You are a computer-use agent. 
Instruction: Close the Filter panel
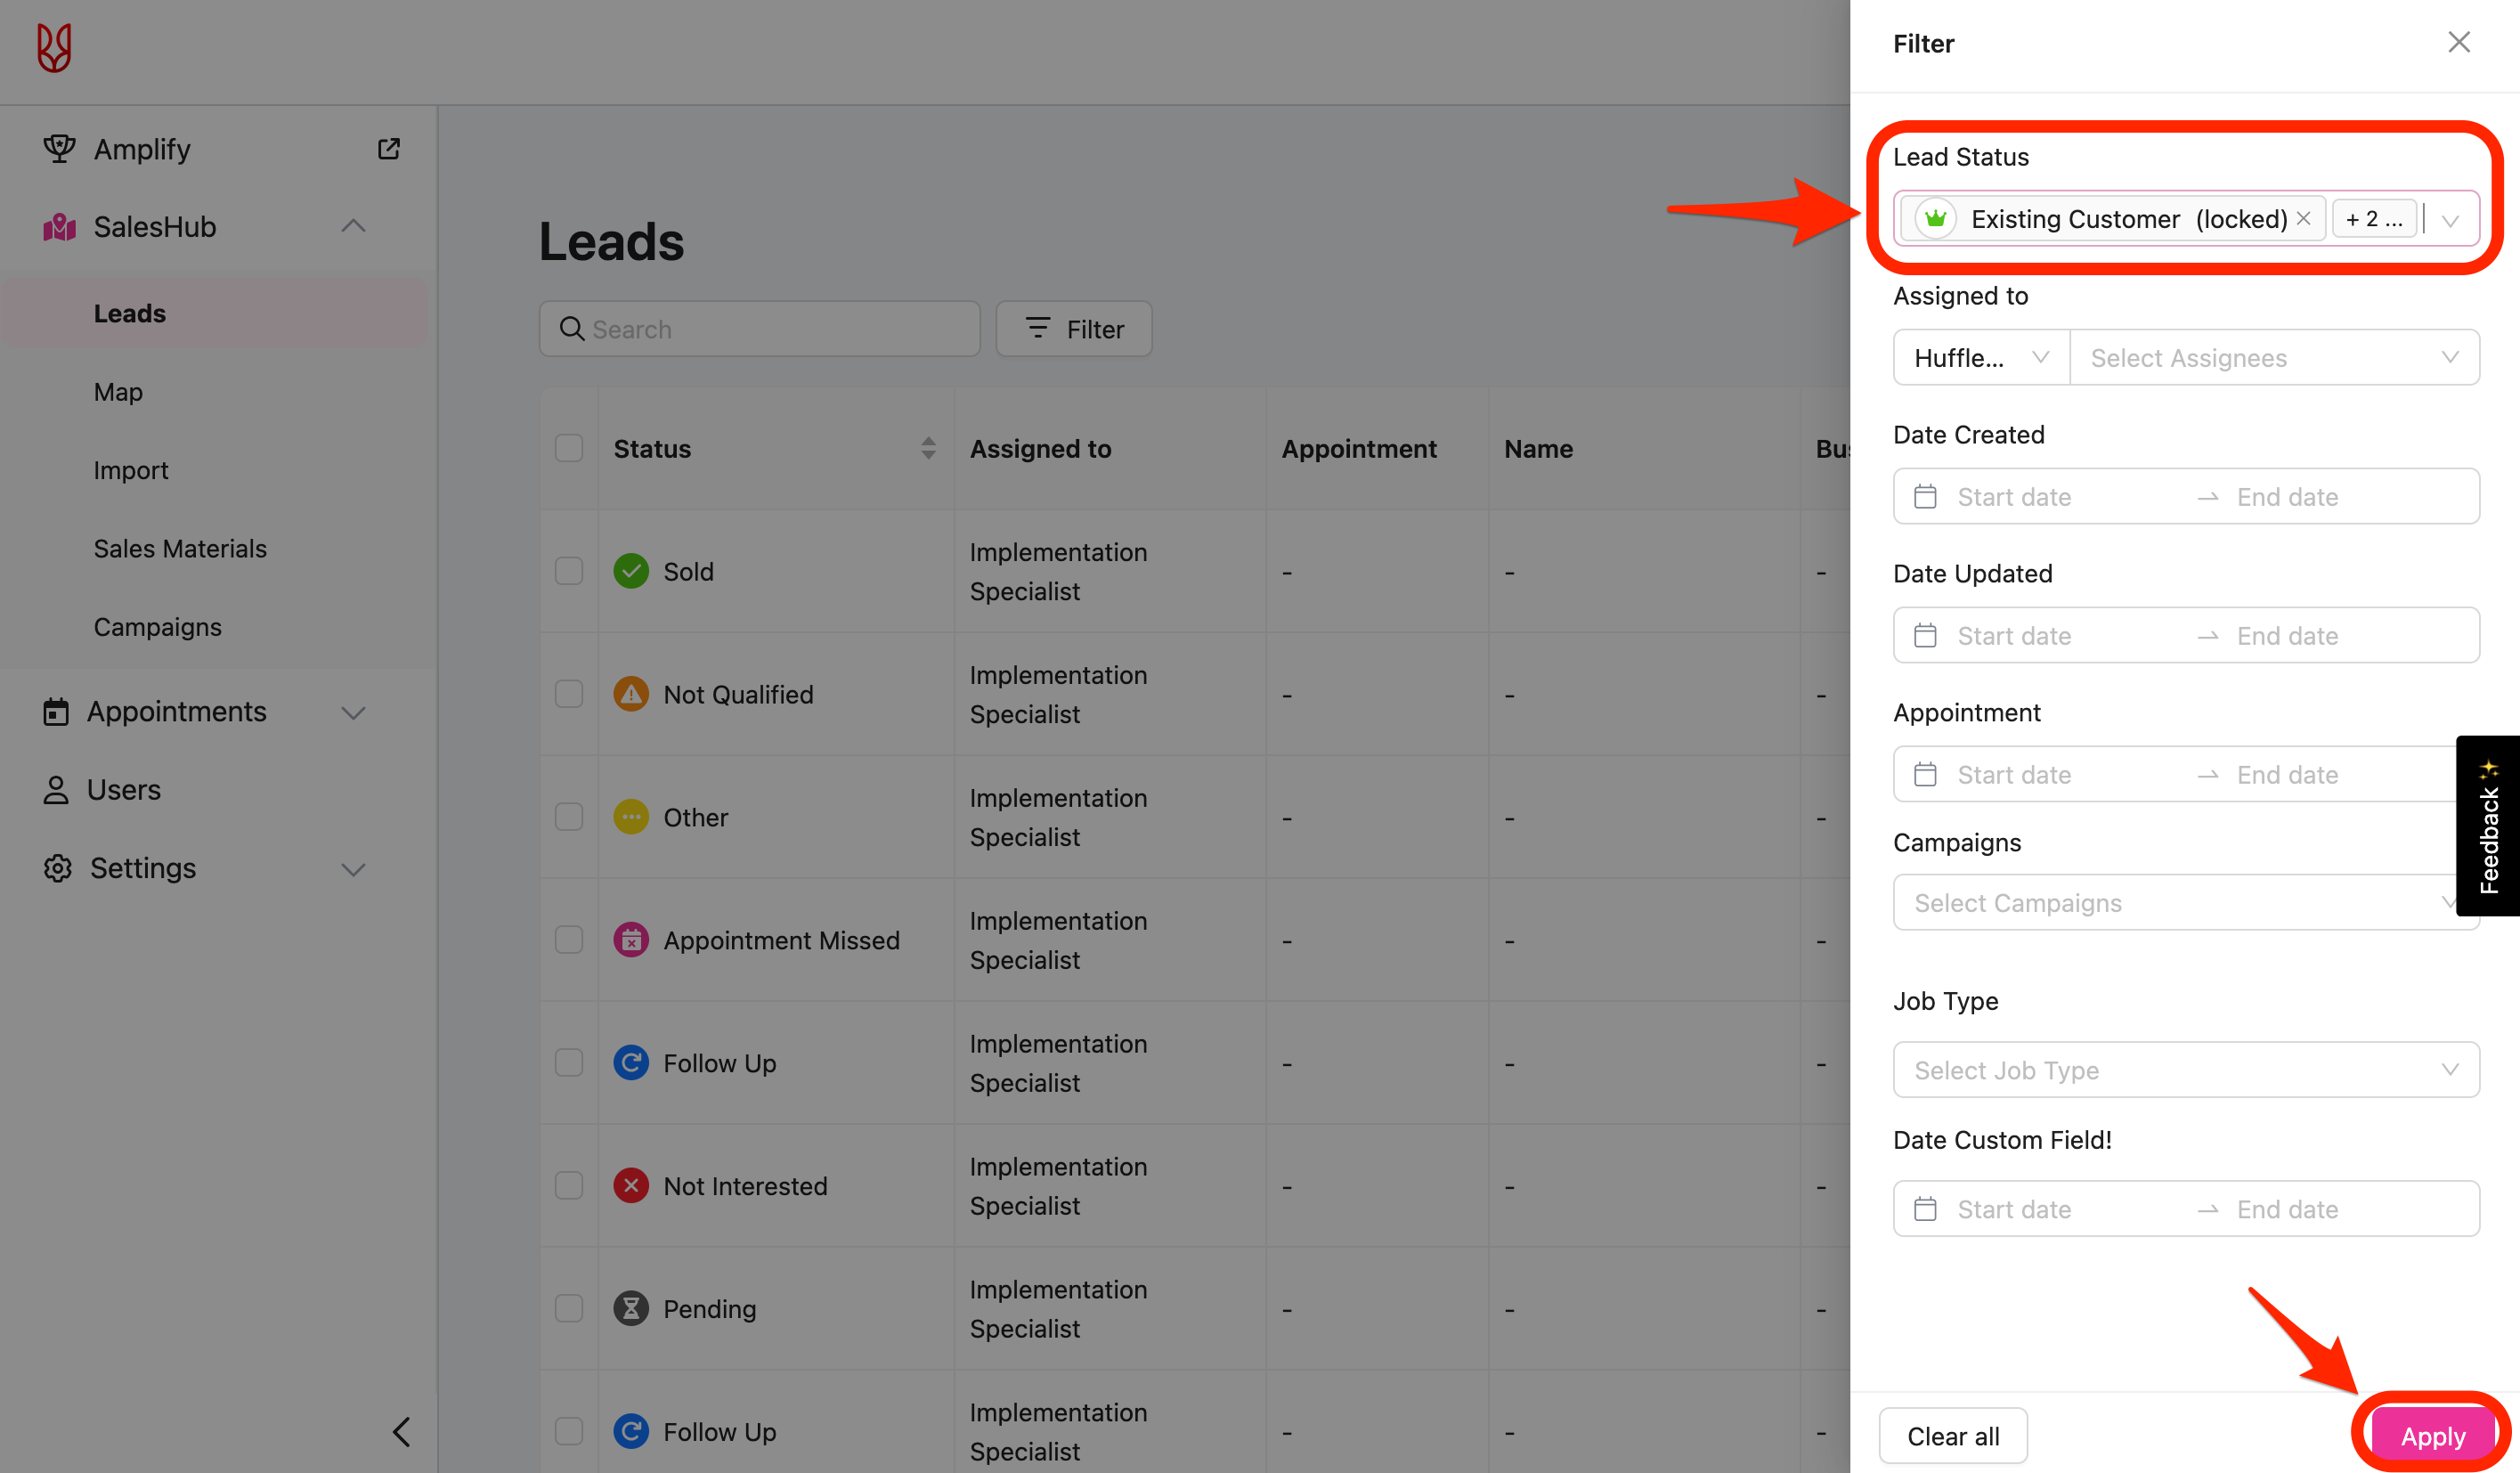2459,42
